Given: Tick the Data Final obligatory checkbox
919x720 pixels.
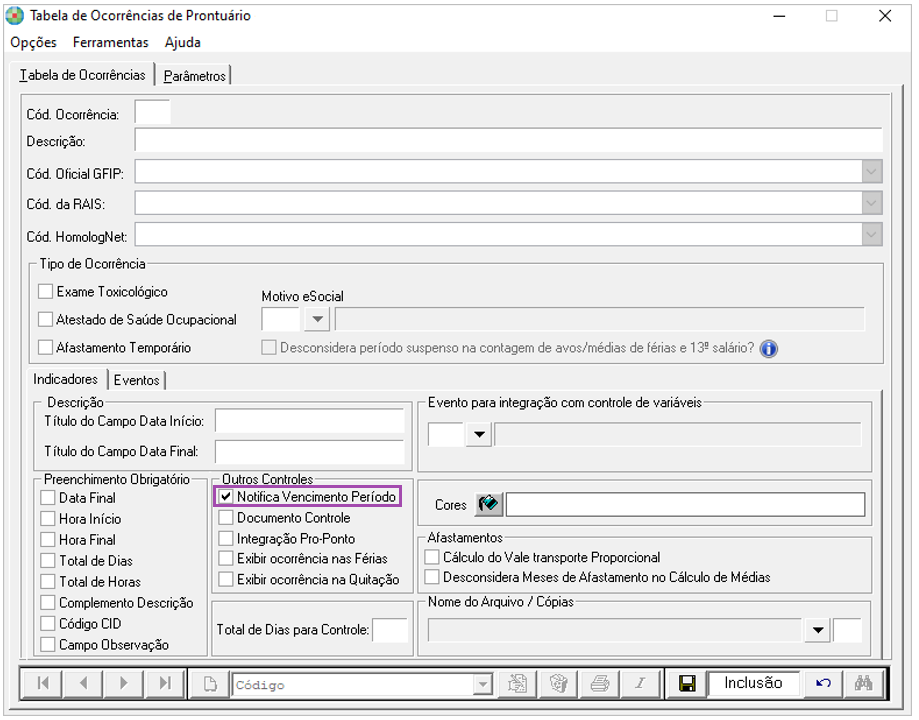Looking at the screenshot, I should [47, 498].
